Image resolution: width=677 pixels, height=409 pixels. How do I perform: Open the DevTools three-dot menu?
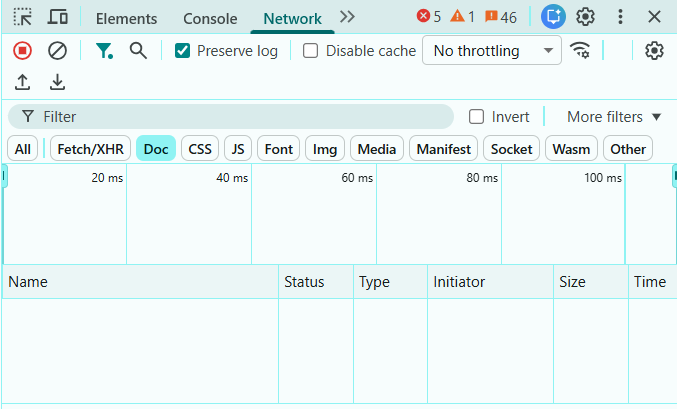(x=620, y=17)
